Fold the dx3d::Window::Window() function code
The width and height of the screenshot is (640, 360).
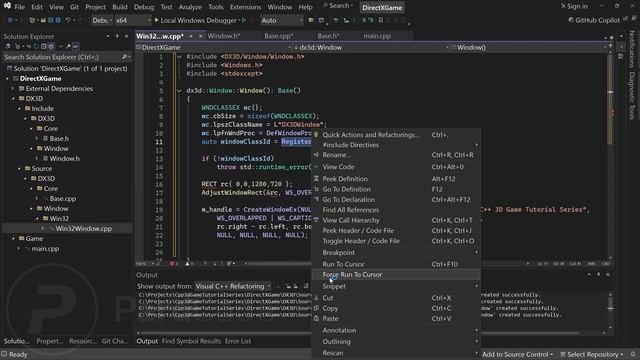pyautogui.click(x=179, y=91)
